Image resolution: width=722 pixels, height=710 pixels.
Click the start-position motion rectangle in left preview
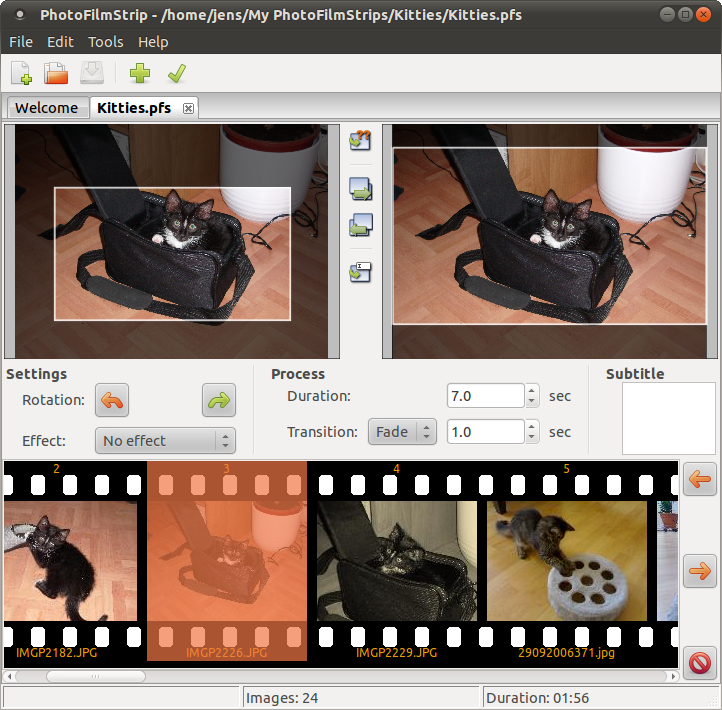(x=173, y=254)
